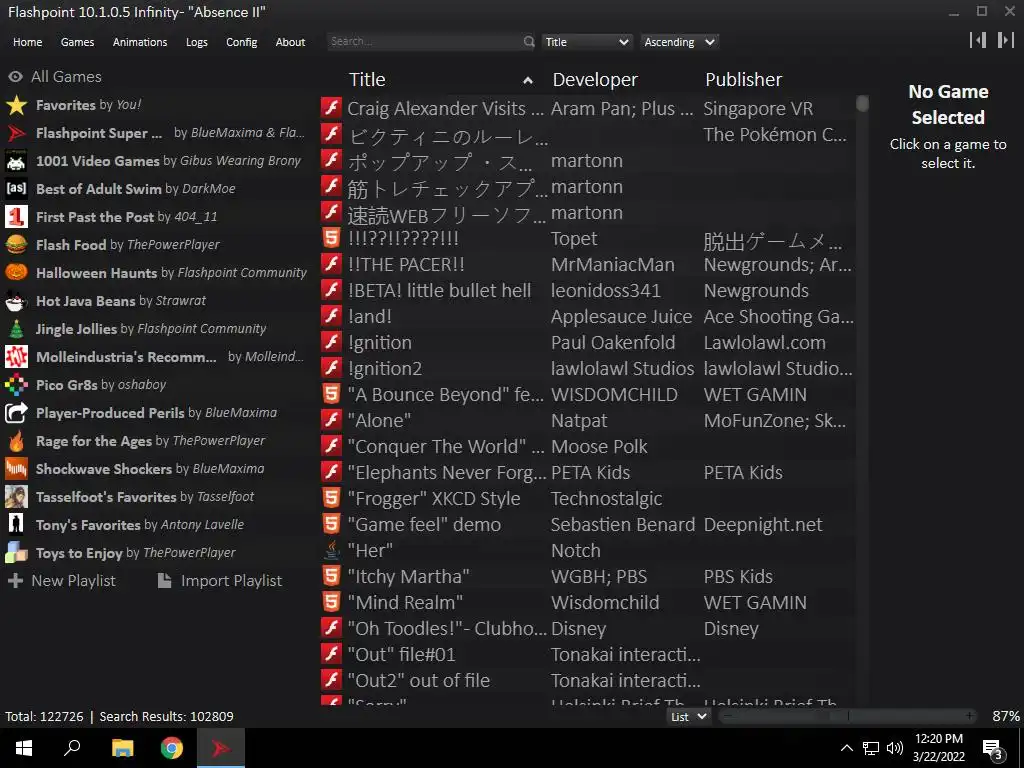Open the notification center icon

[993, 748]
